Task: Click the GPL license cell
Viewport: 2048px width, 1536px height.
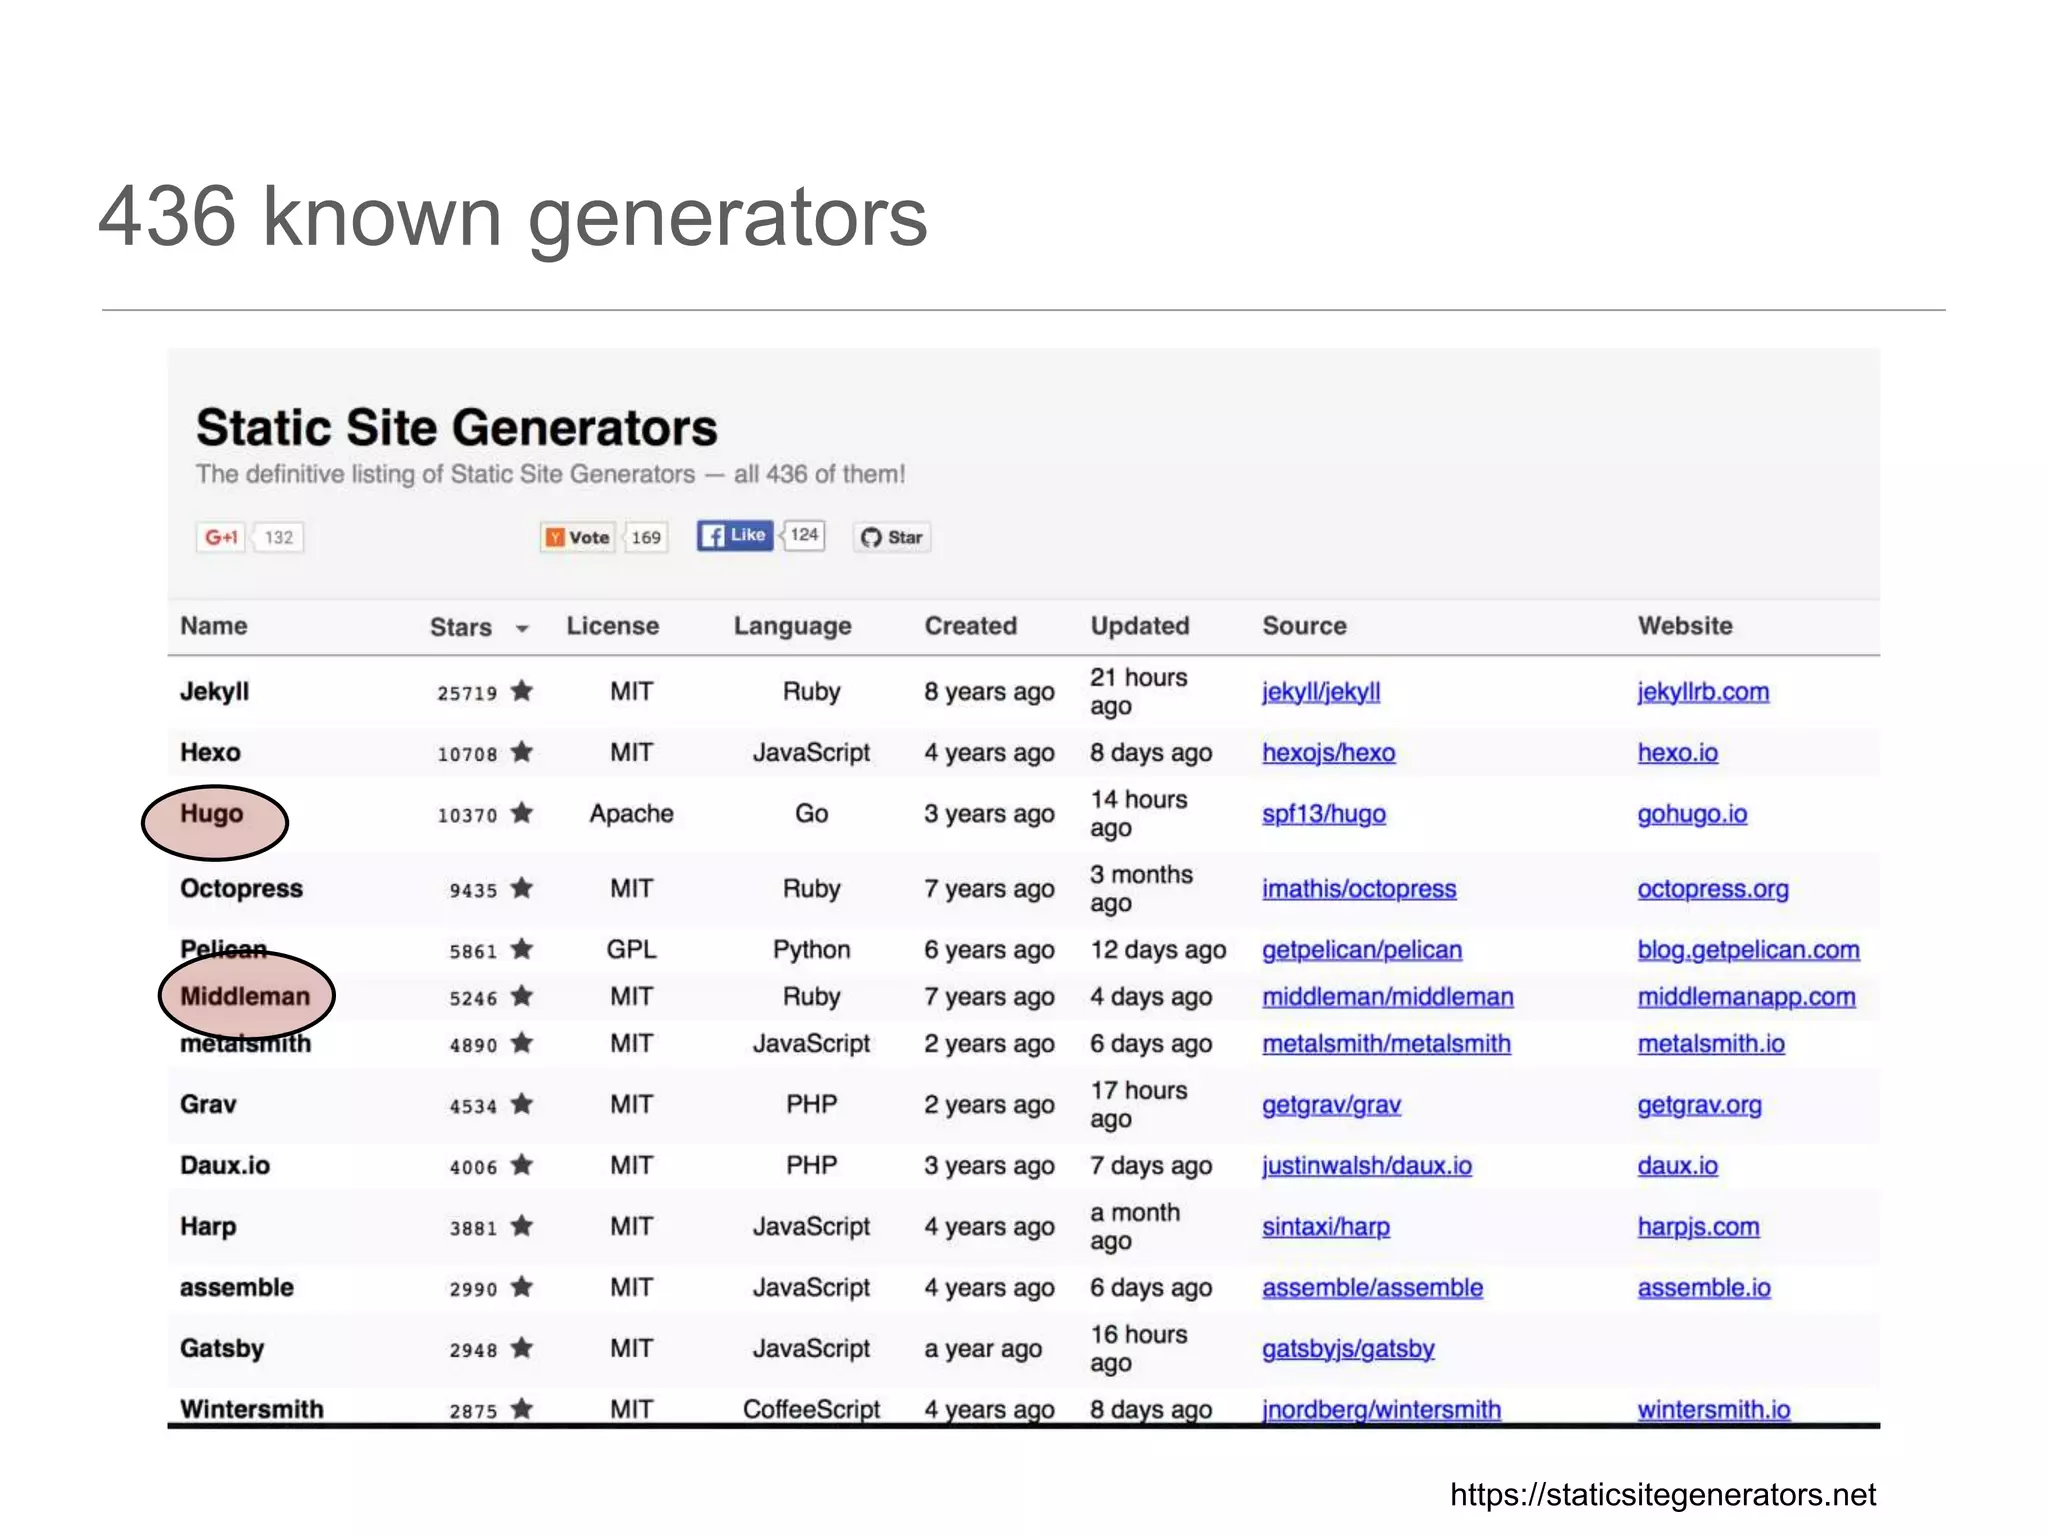Action: [x=631, y=949]
